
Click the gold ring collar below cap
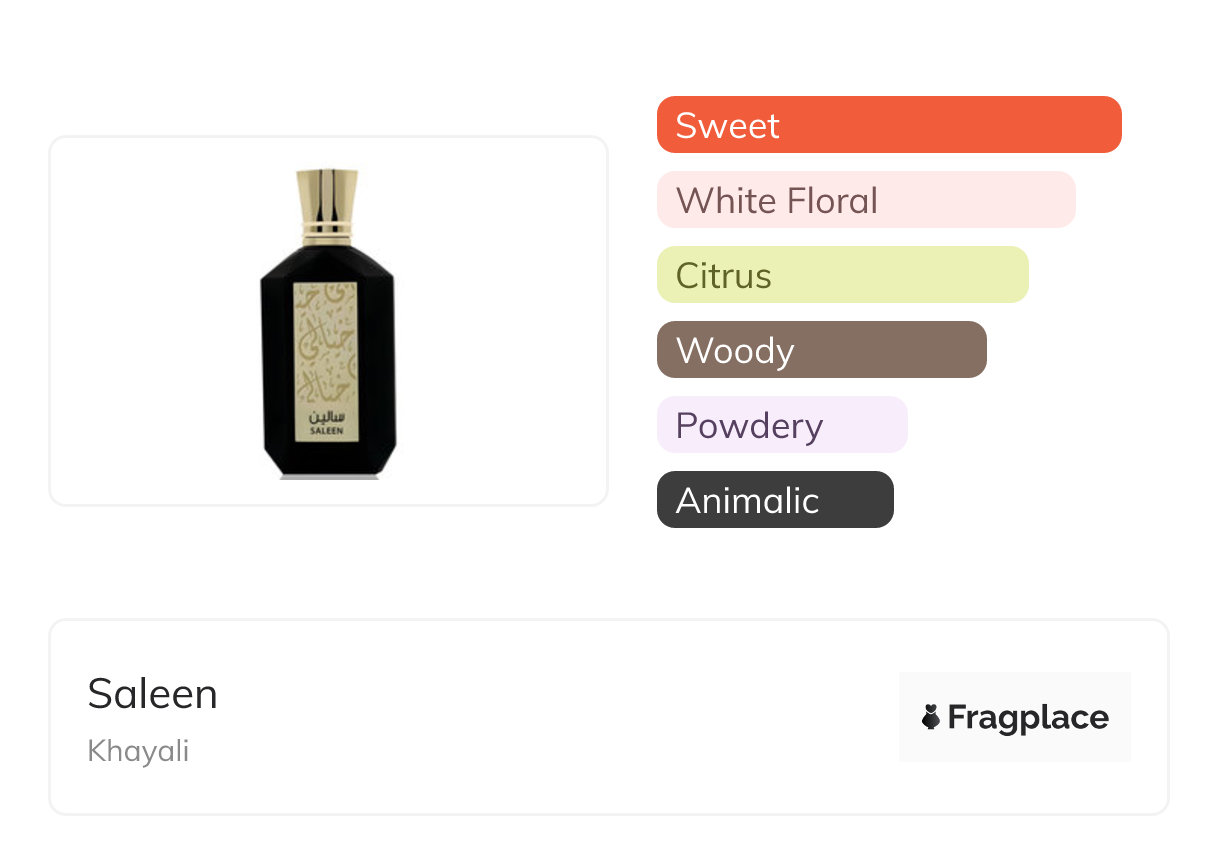[x=327, y=233]
